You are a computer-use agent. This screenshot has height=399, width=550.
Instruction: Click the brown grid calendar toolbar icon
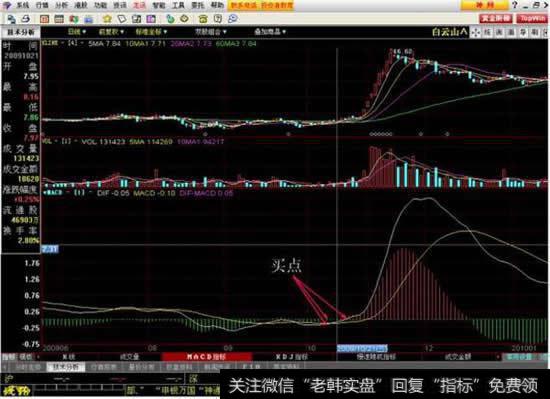click(59, 19)
